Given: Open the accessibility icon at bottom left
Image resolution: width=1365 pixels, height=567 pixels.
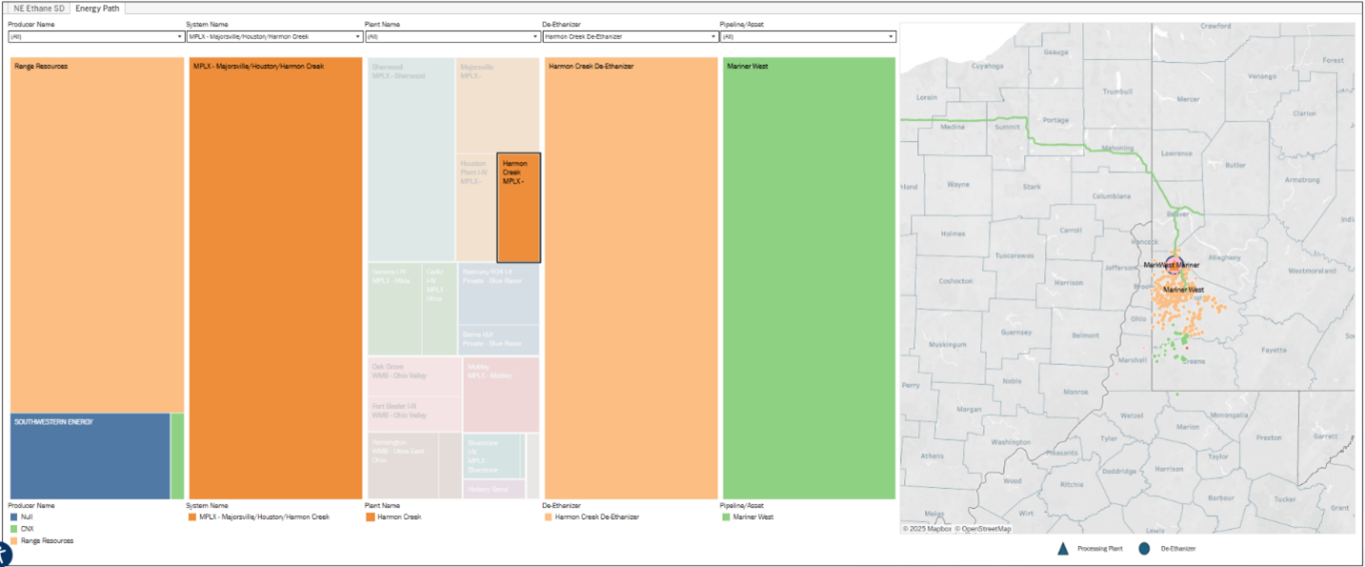Looking at the screenshot, I should 3,556.
